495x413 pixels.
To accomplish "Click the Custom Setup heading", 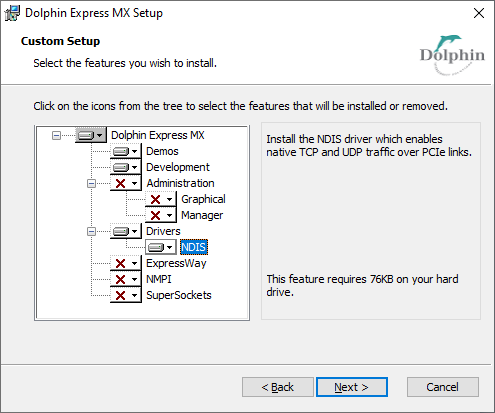I will pyautogui.click(x=60, y=41).
